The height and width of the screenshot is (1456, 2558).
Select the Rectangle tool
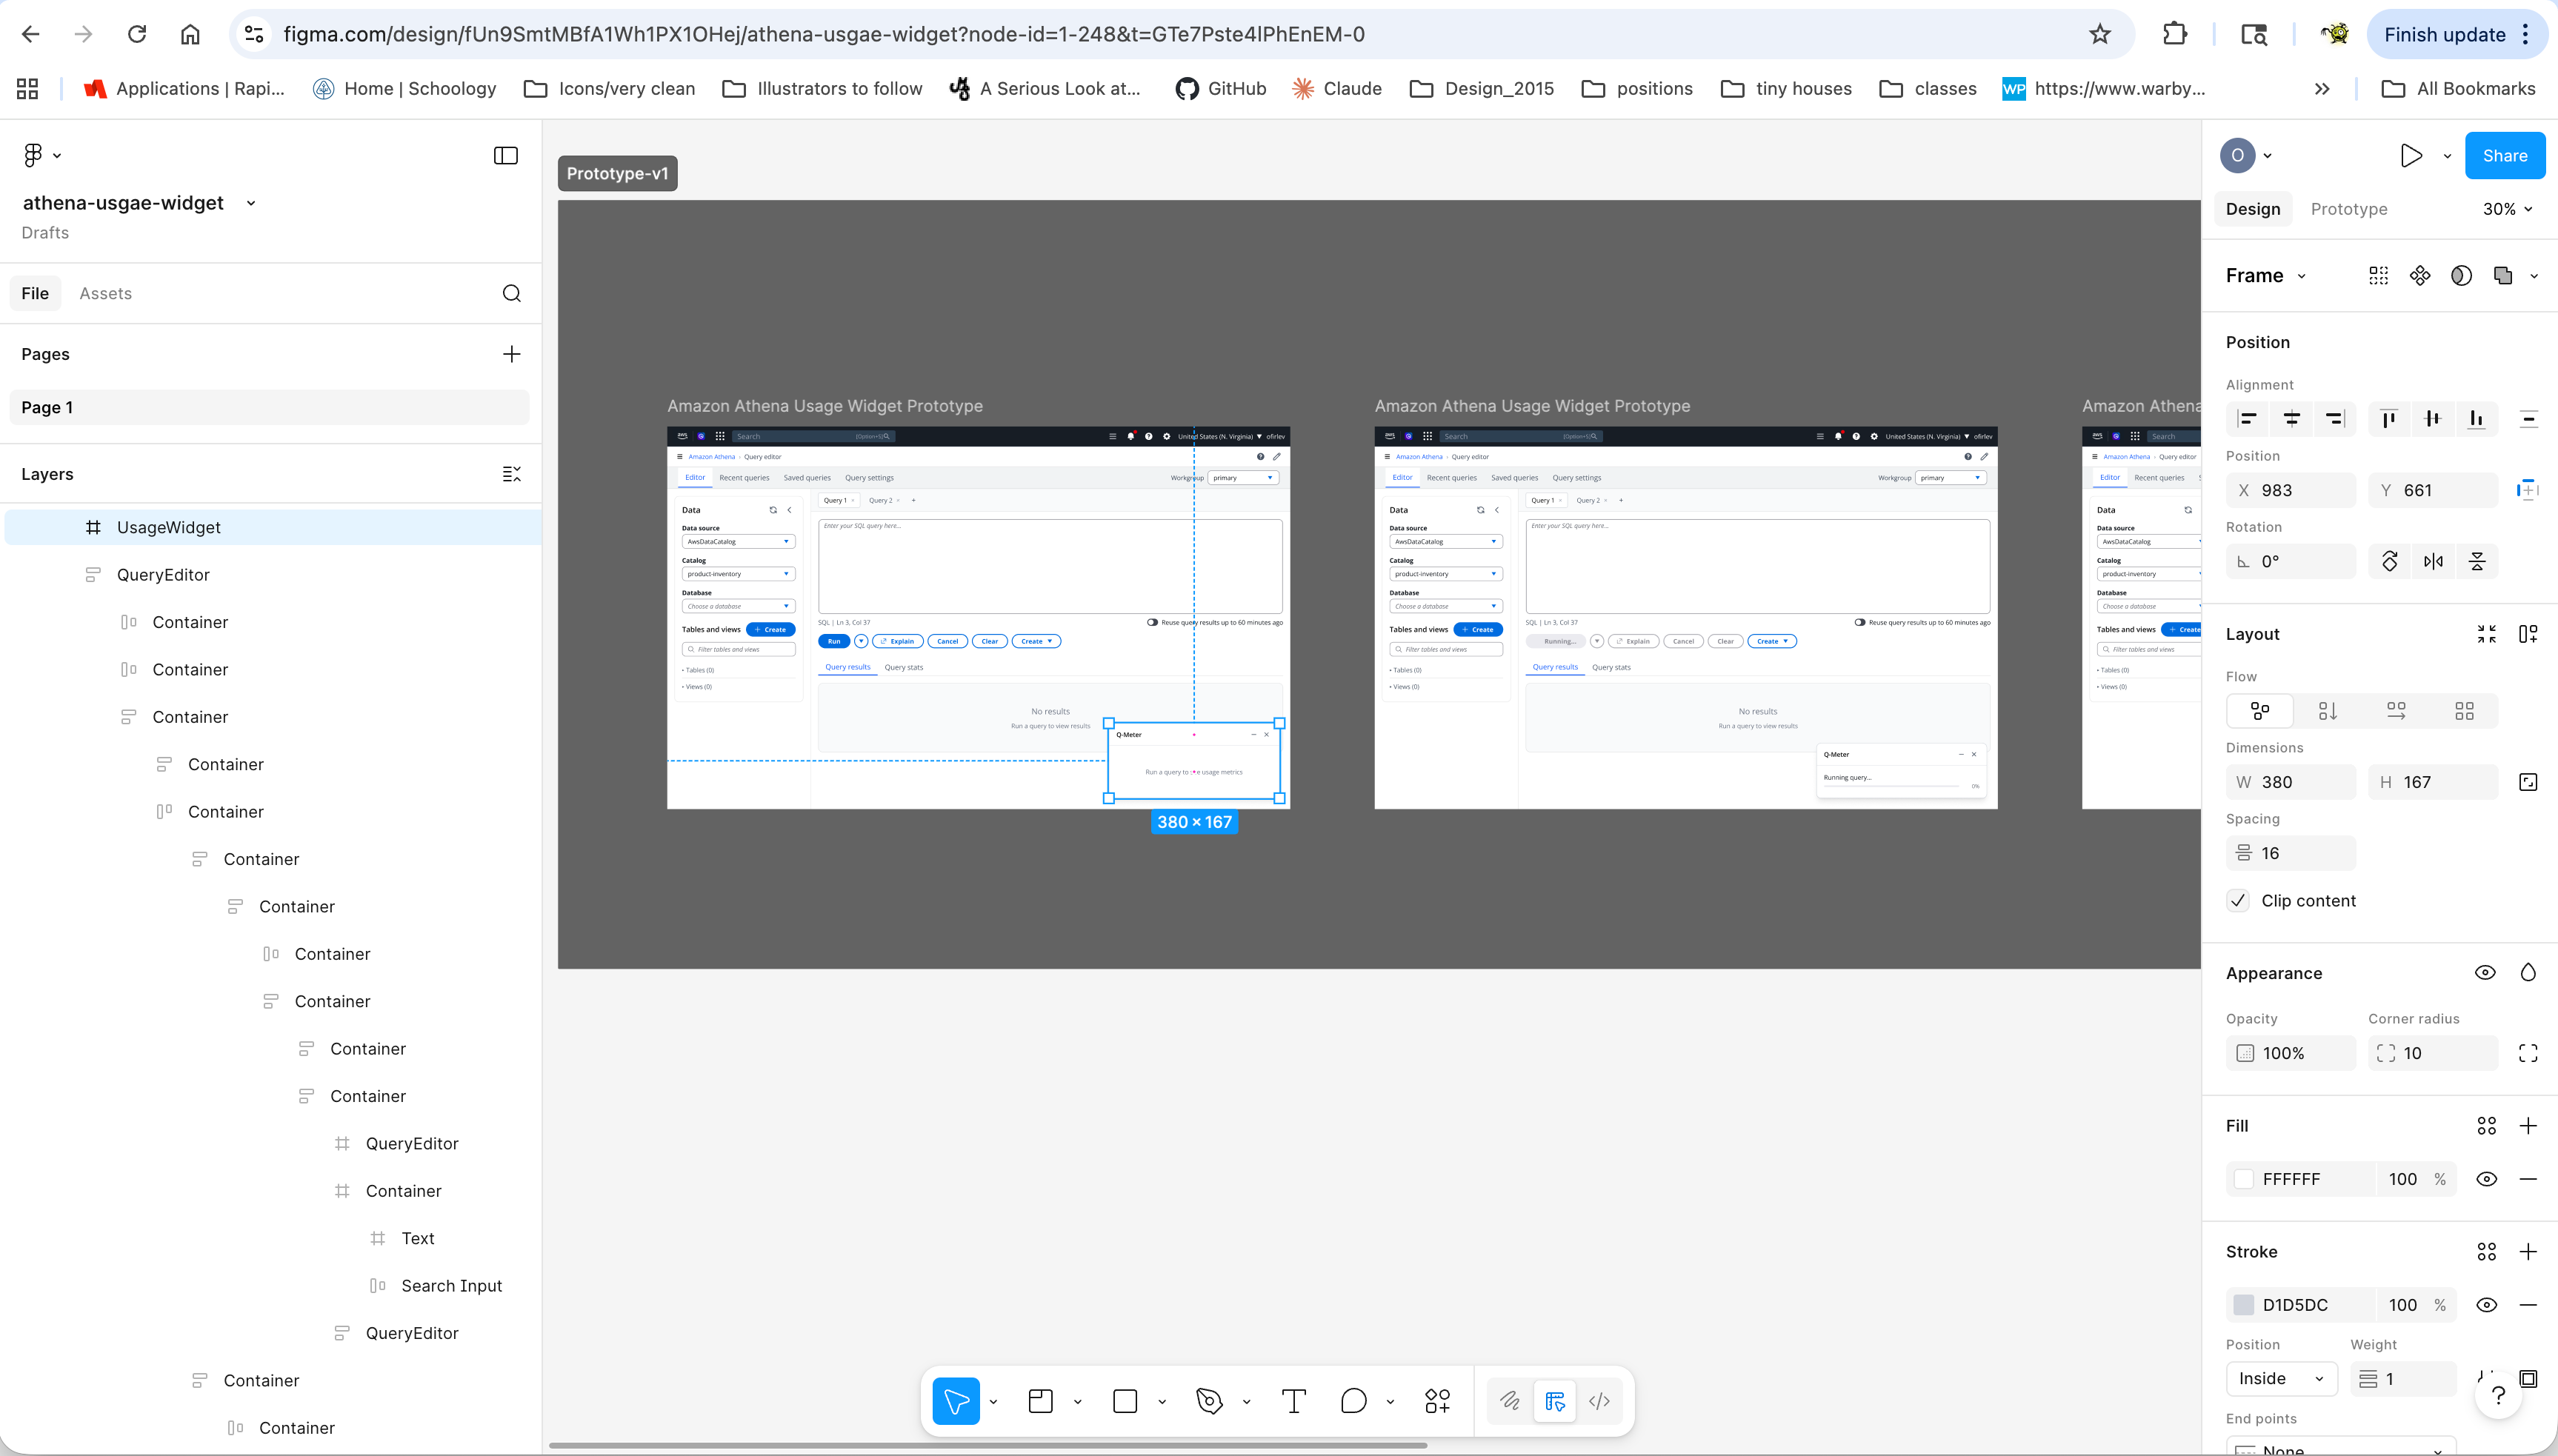coord(1127,1401)
